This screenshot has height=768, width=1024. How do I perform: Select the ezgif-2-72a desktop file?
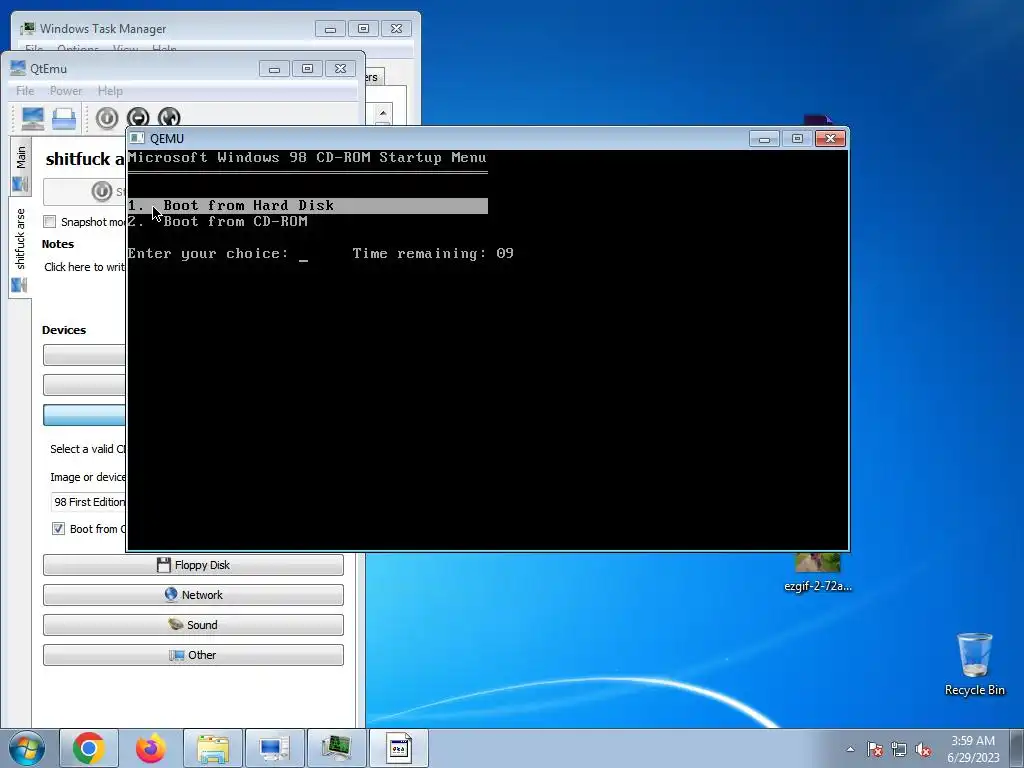tap(818, 573)
